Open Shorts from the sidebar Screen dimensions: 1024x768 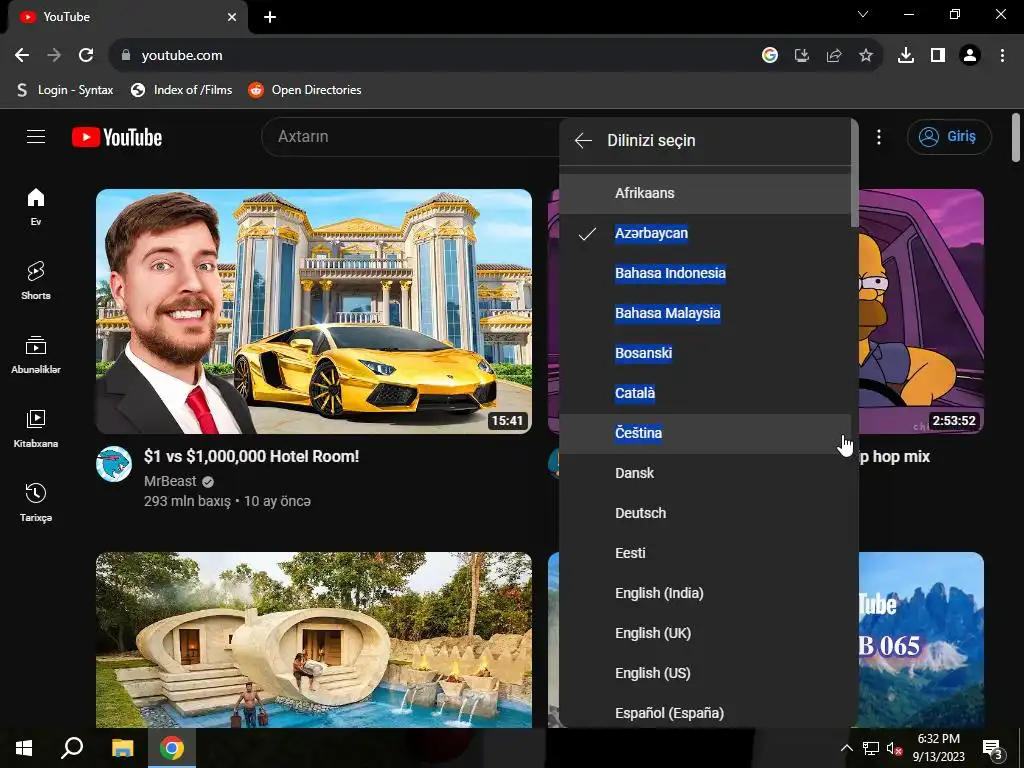(36, 281)
